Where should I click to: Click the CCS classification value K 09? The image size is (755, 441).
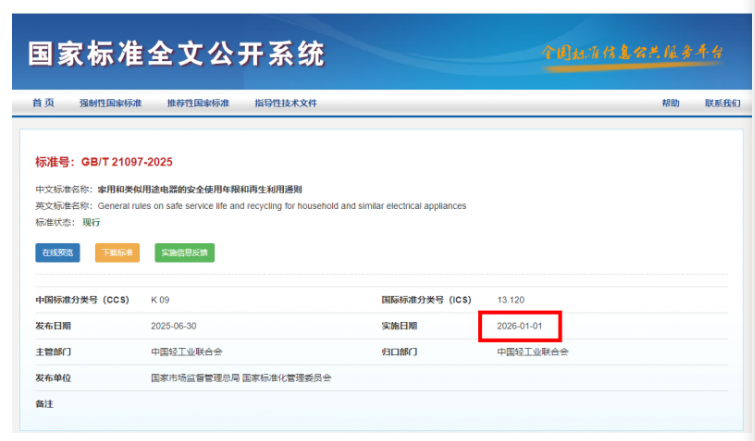click(x=160, y=299)
